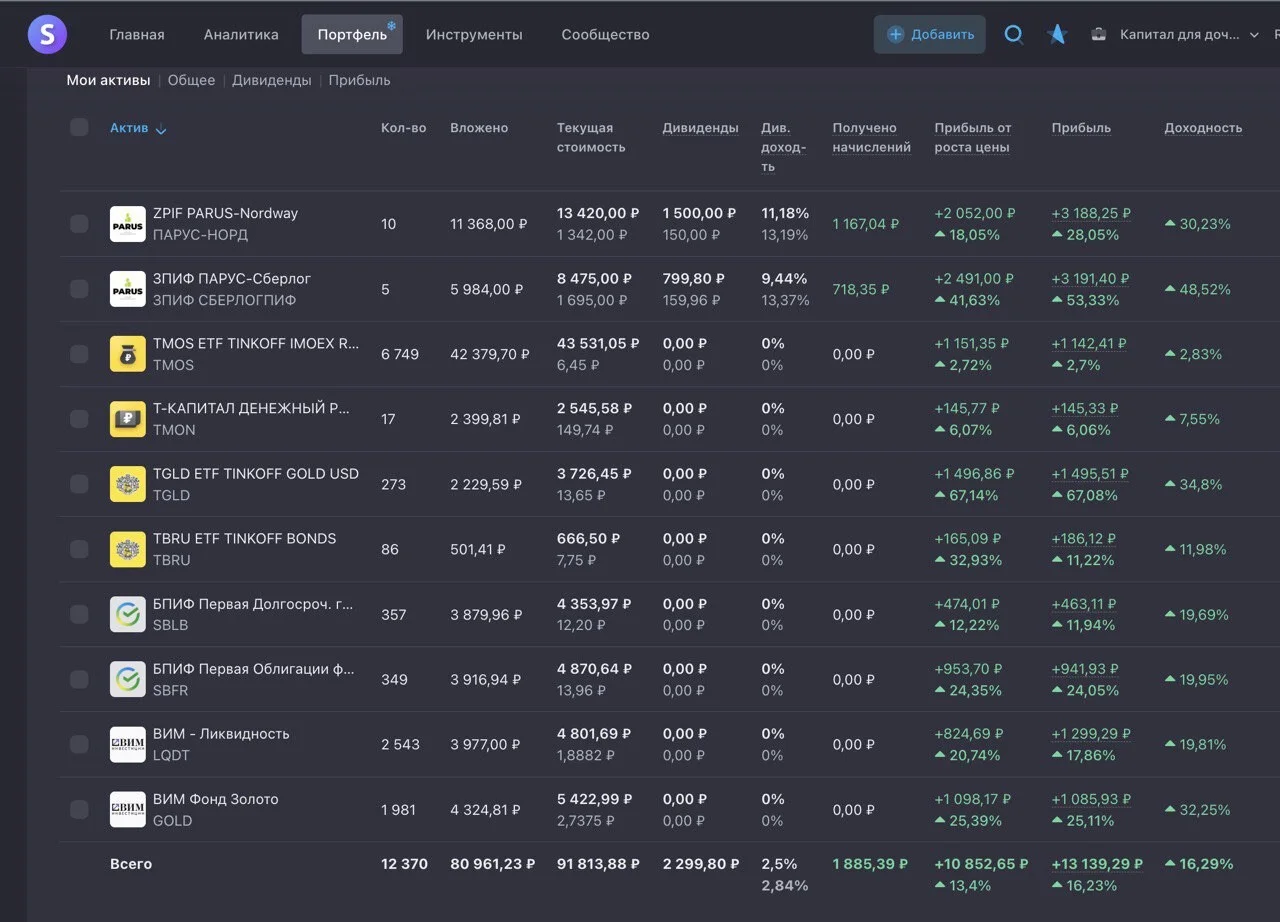Click the Див. доходность column header

784,147
